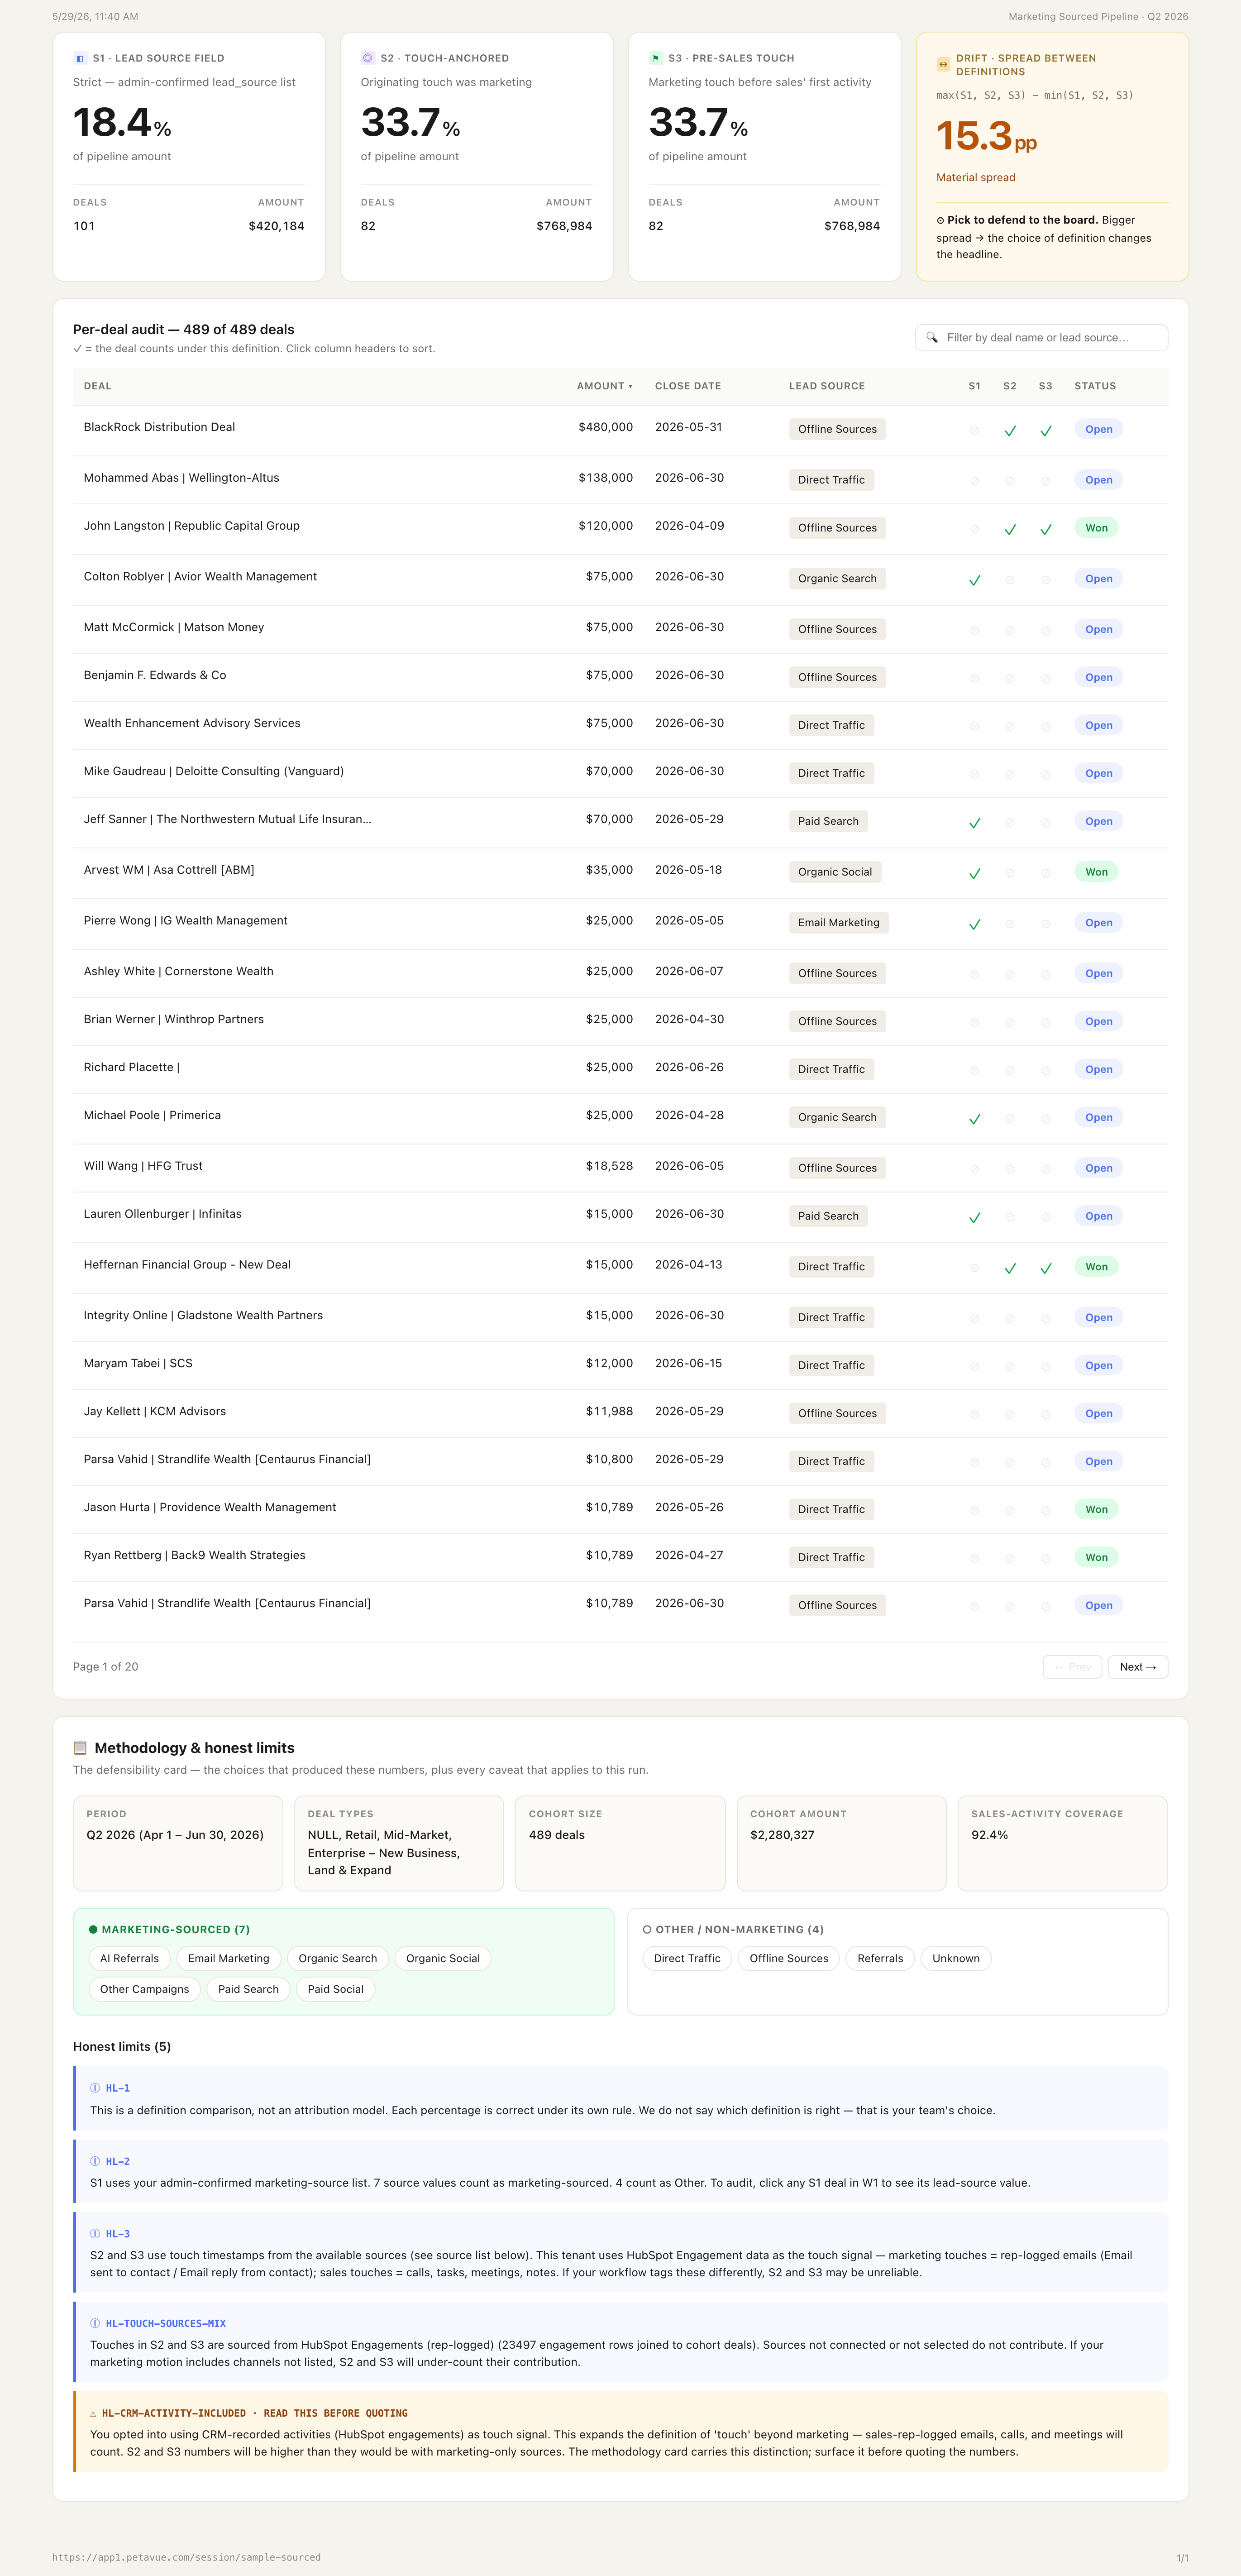Click the clipboard icon beside Methodology heading
Image resolution: width=1241 pixels, height=2576 pixels.
pos(80,1748)
